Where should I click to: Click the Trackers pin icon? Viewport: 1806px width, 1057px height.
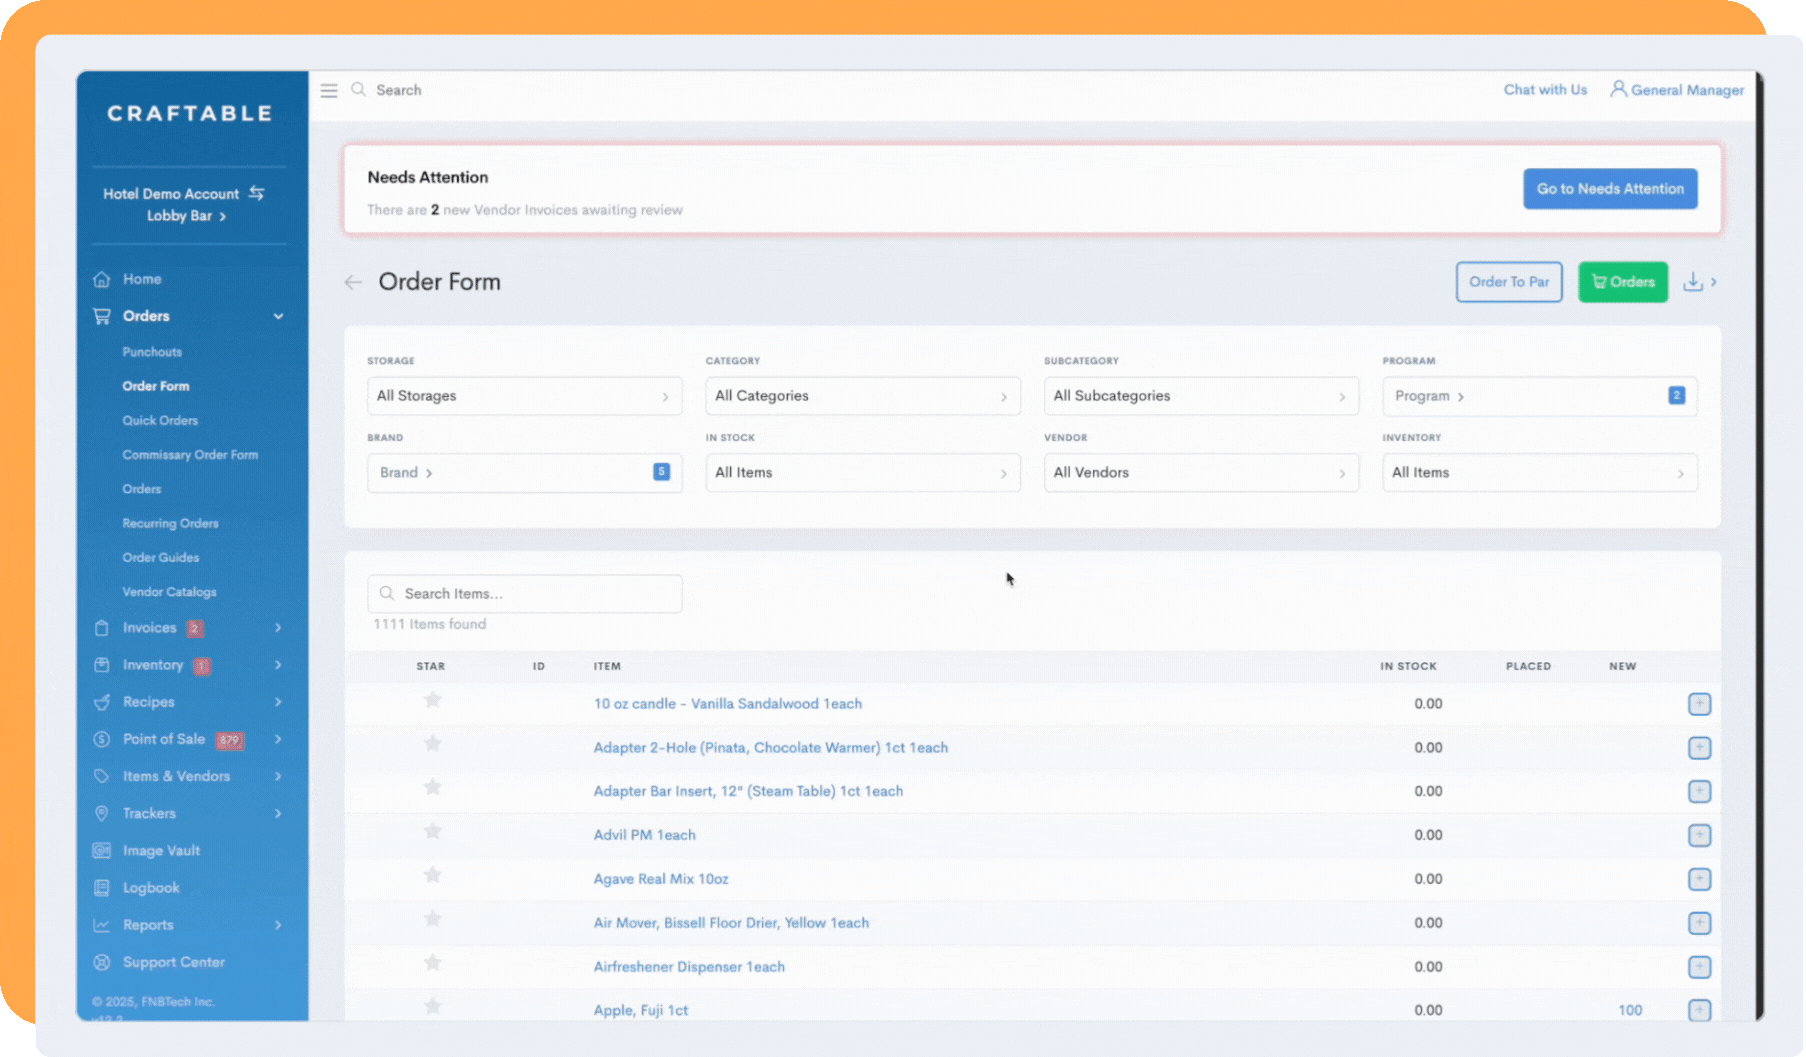[101, 813]
